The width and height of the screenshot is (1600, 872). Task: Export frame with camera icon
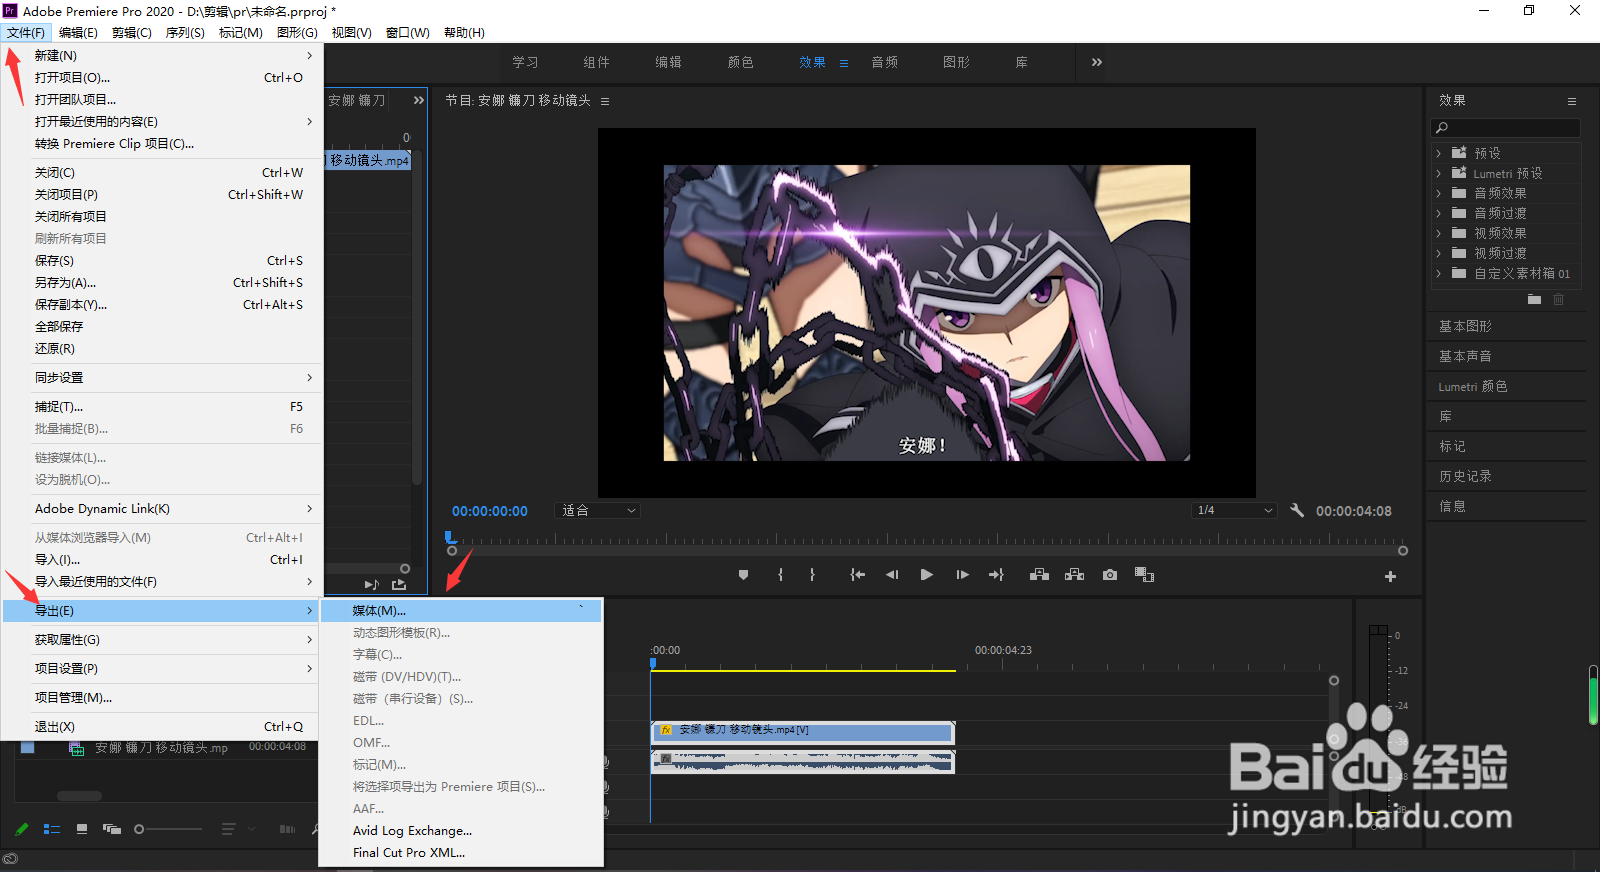(1110, 575)
